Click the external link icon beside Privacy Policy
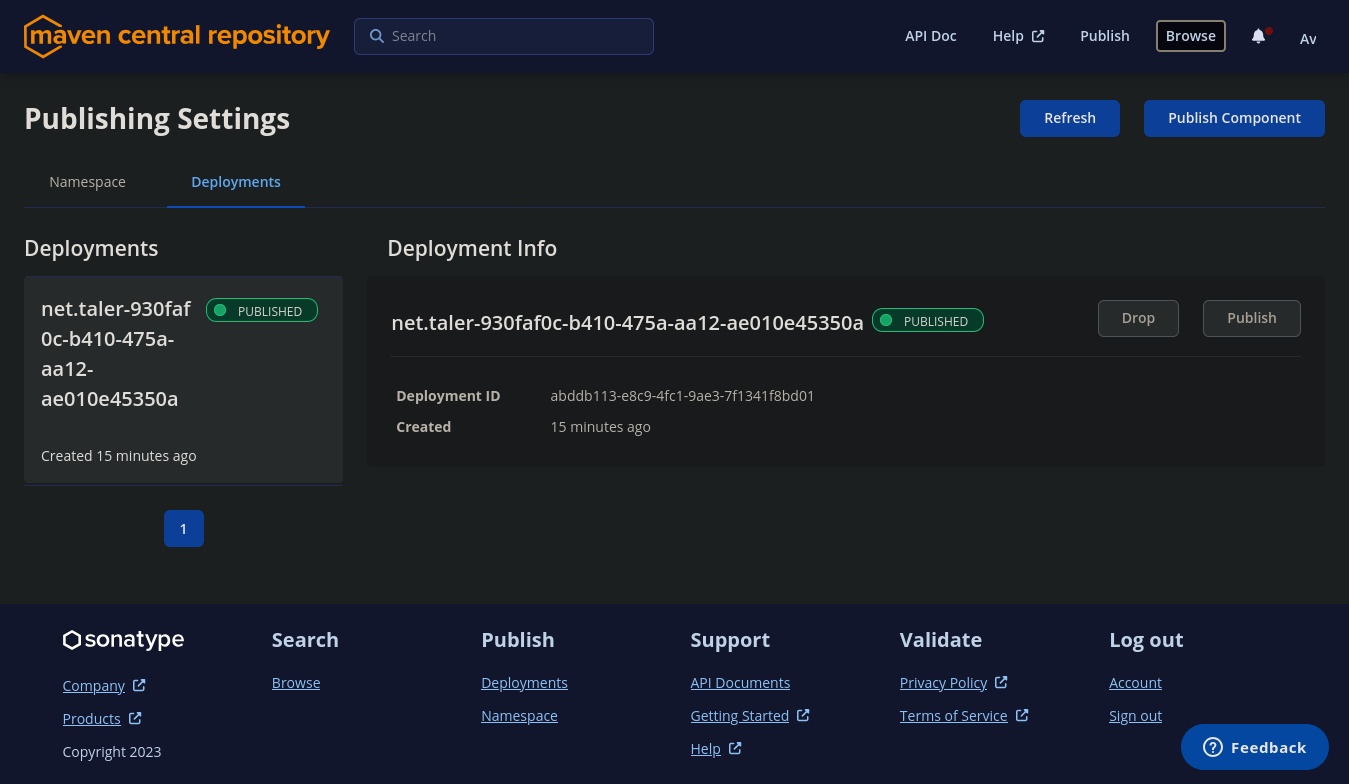Screen dimensions: 1349x784 tap(1001, 682)
